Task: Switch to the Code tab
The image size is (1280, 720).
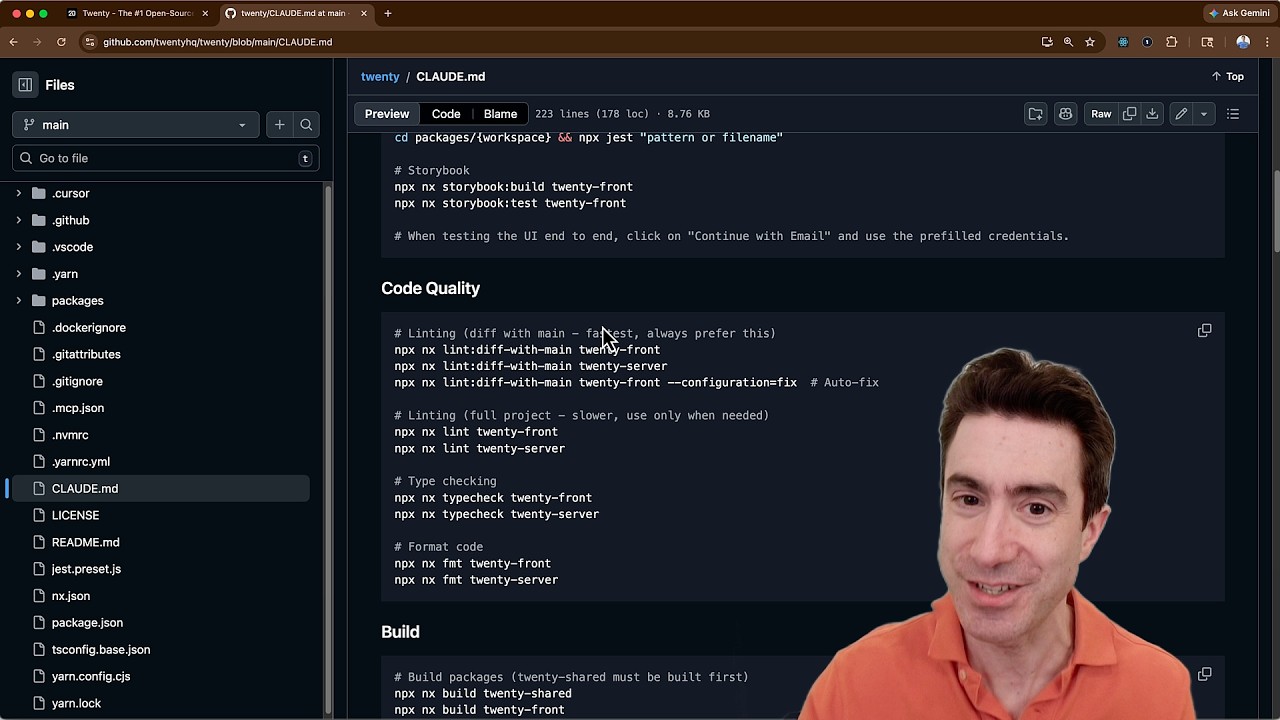Action: [446, 114]
